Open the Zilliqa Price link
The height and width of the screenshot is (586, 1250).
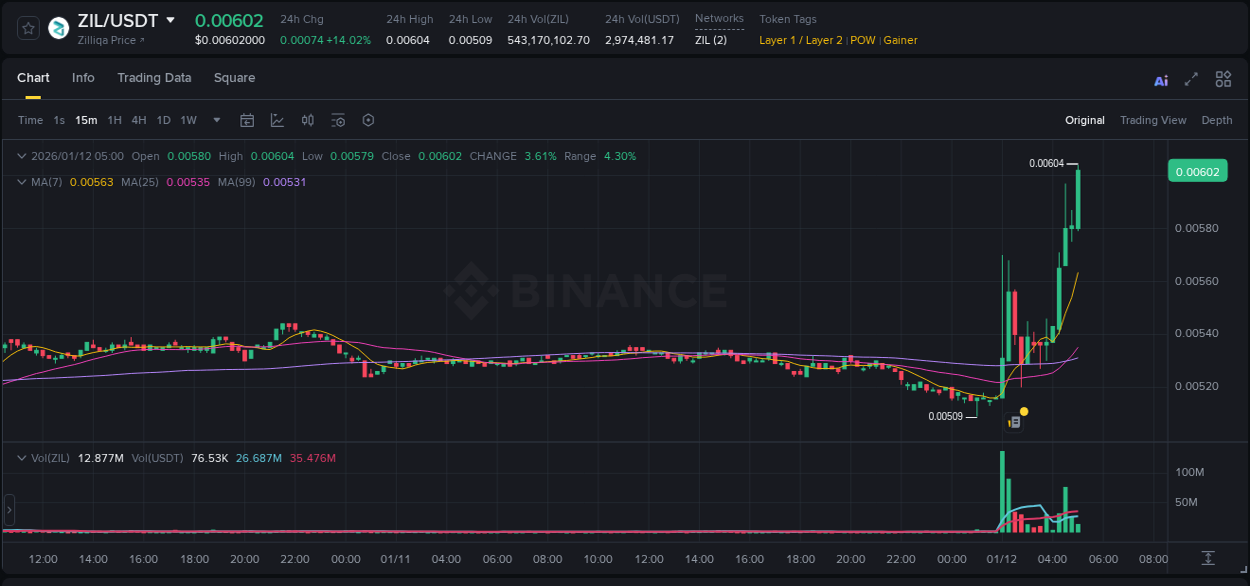[111, 40]
